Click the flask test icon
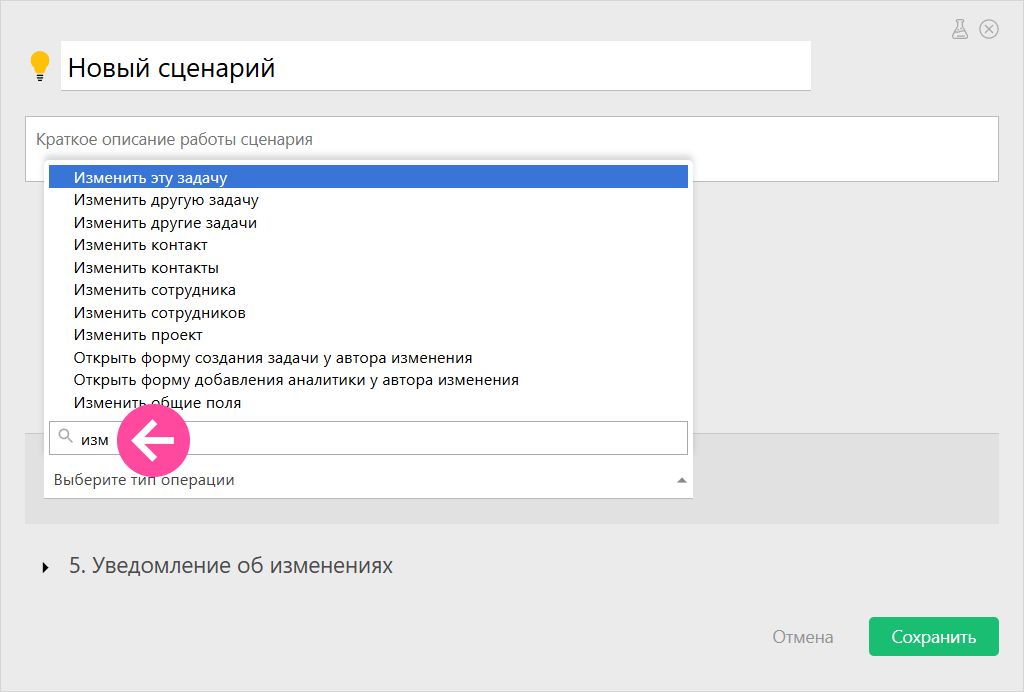 tap(959, 29)
